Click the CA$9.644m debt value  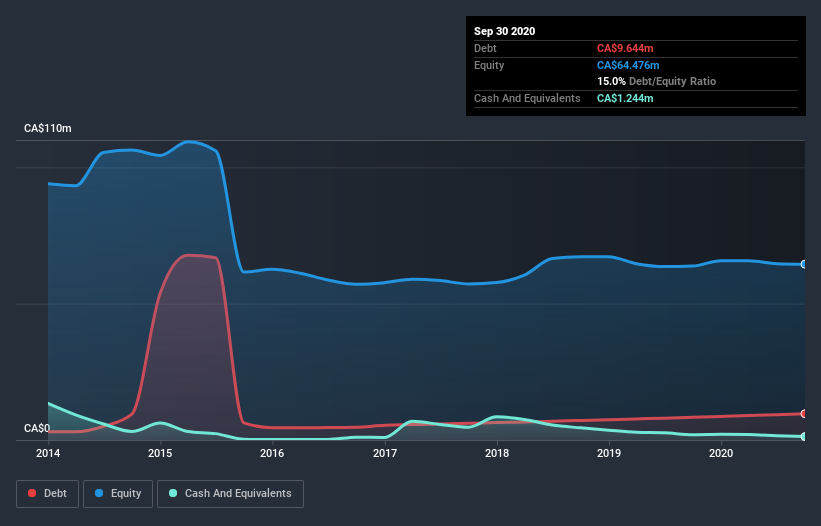pos(625,48)
